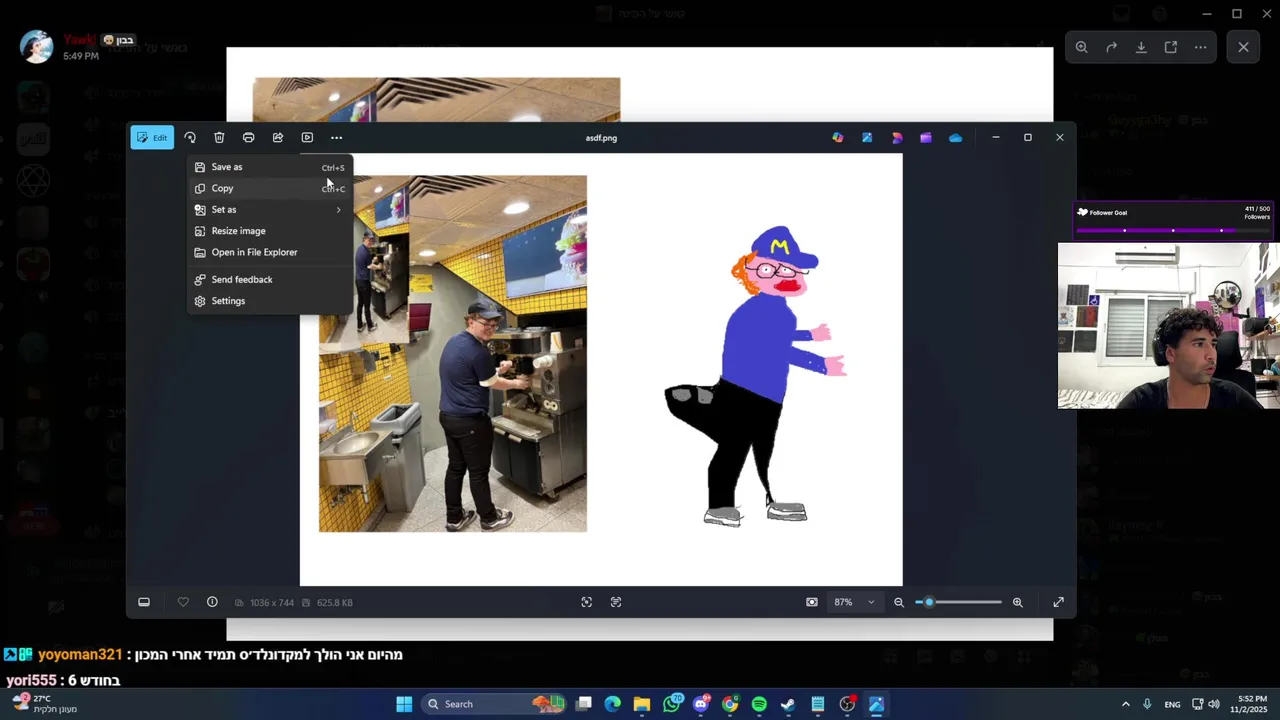
Task: Open Steam from the taskbar
Action: 788,704
